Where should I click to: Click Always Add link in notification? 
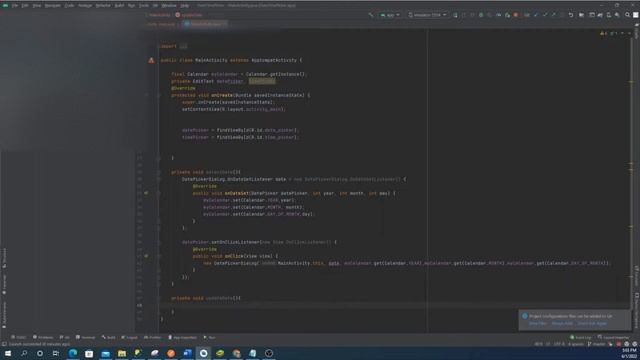coord(562,324)
